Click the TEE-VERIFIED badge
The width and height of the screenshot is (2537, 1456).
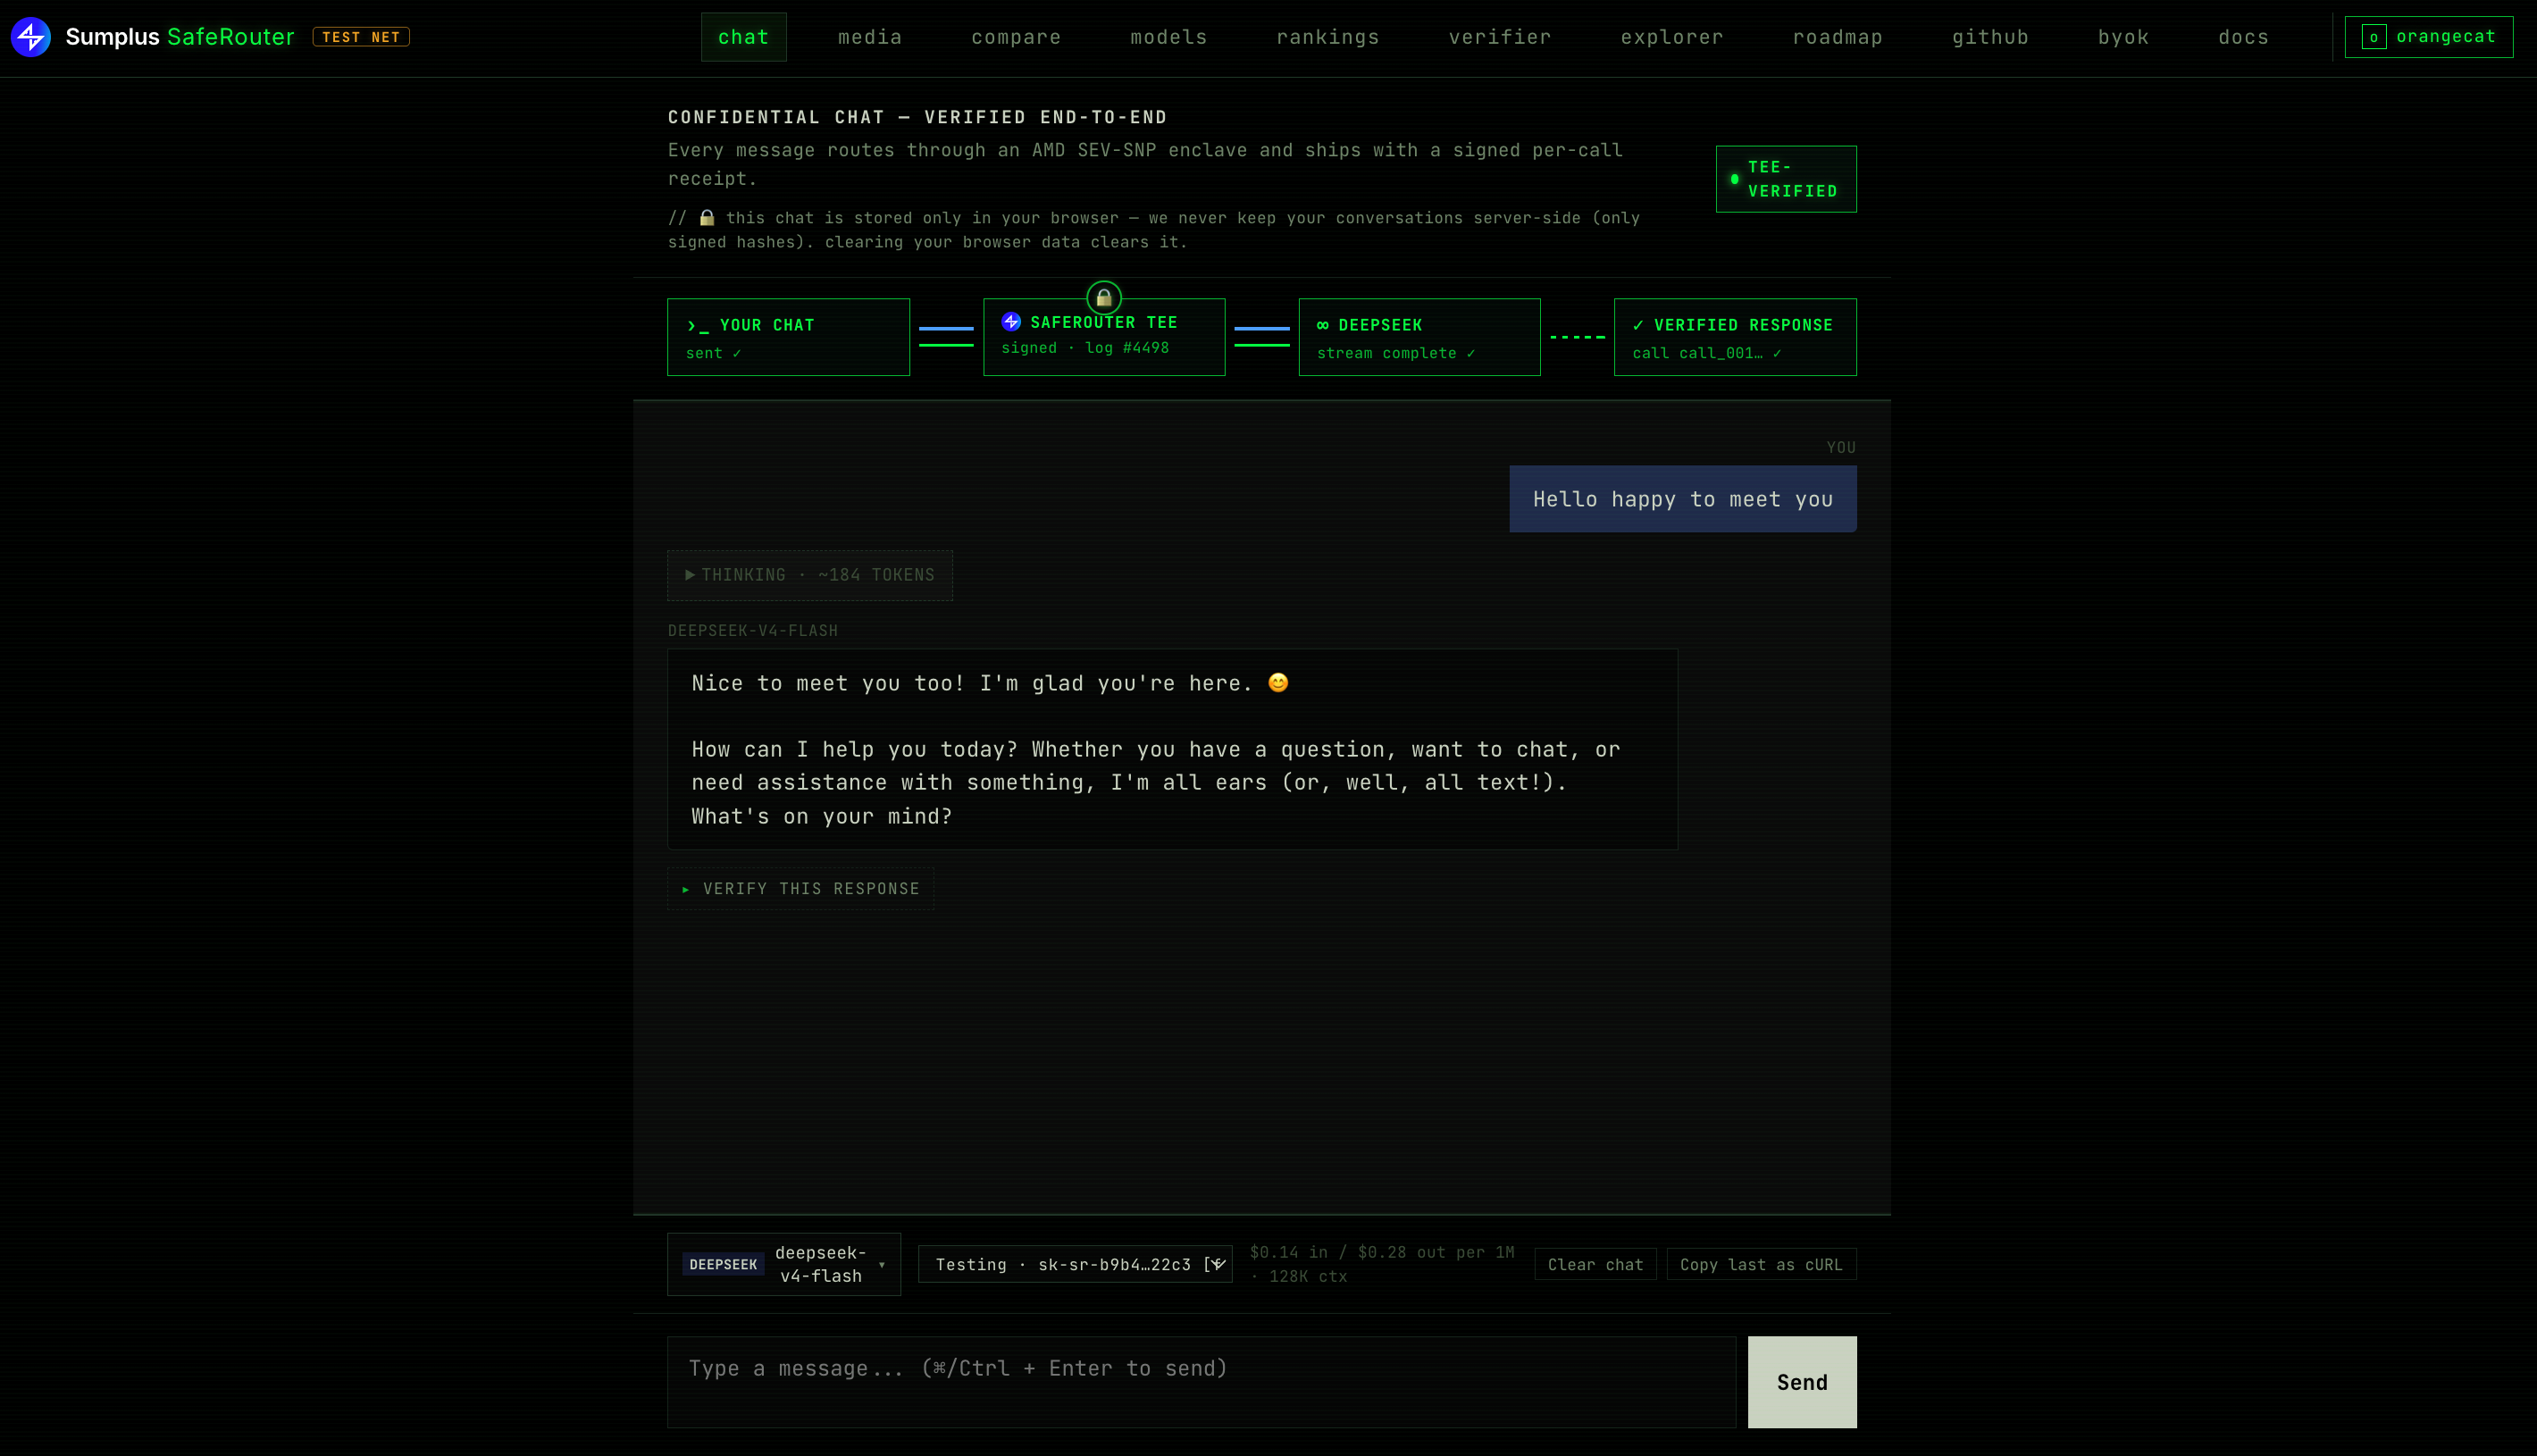click(x=1786, y=179)
